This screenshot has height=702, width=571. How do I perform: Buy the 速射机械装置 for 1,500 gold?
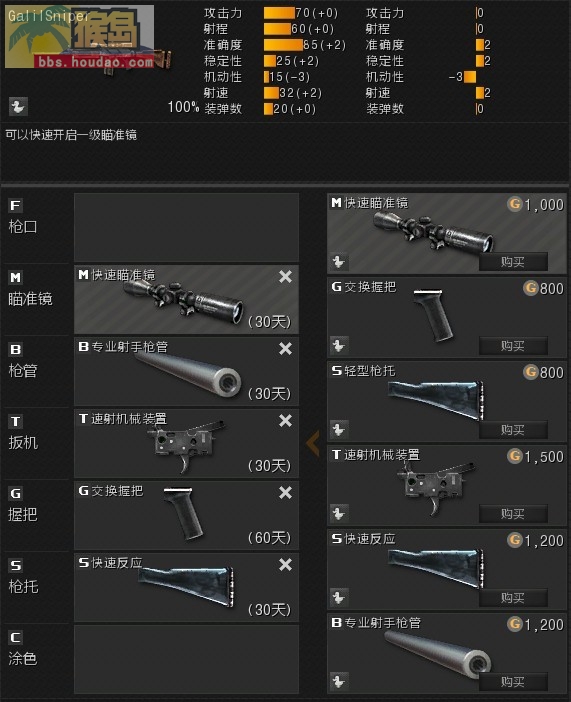(513, 514)
